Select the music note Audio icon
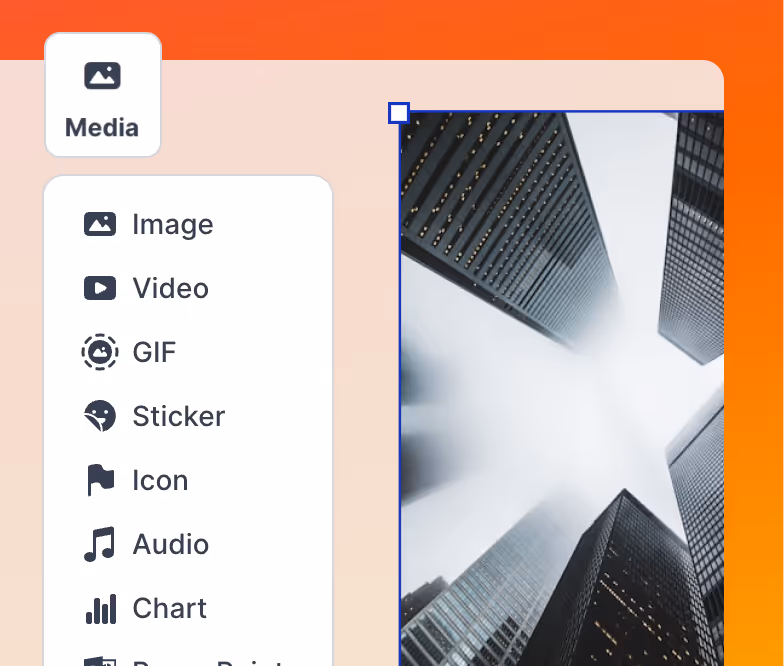 [100, 544]
